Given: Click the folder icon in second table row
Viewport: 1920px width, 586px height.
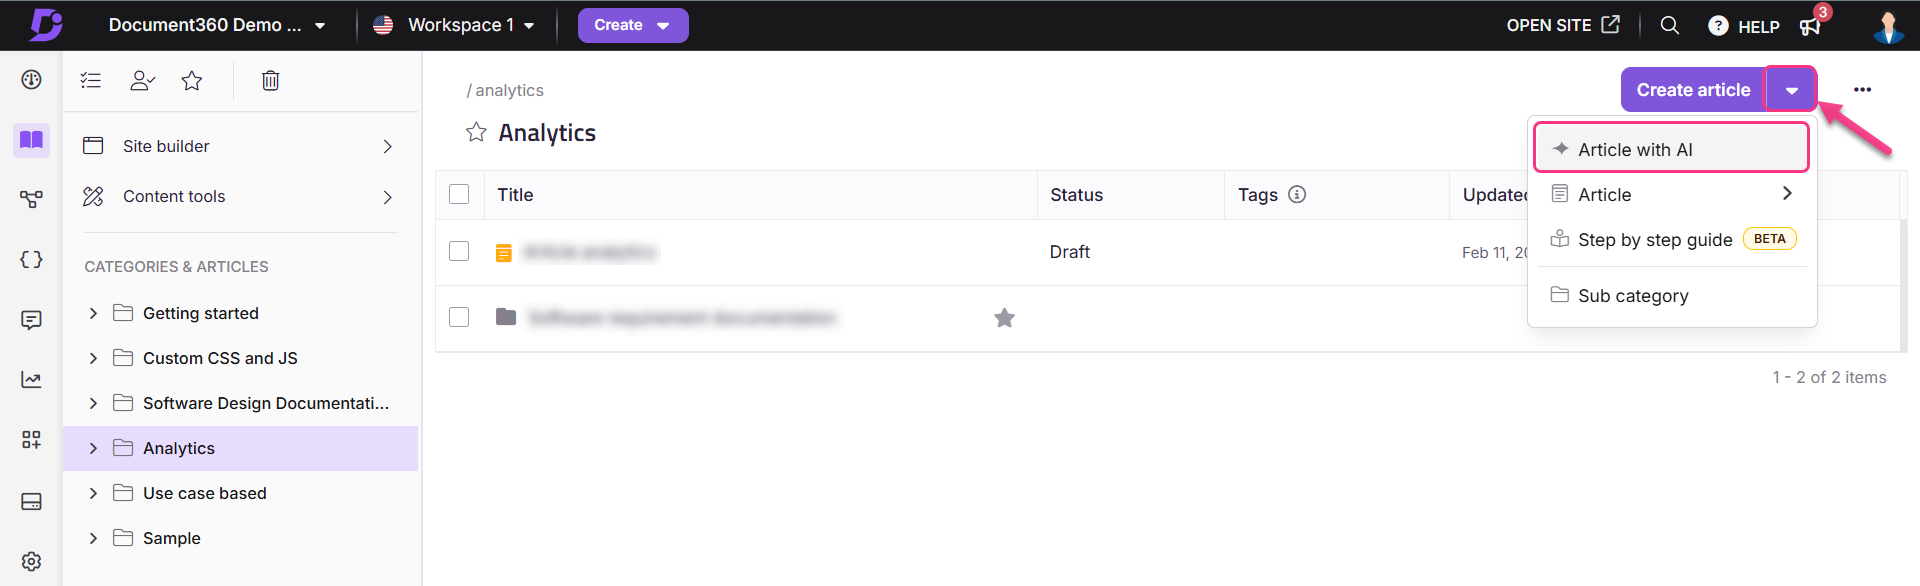Looking at the screenshot, I should (506, 317).
